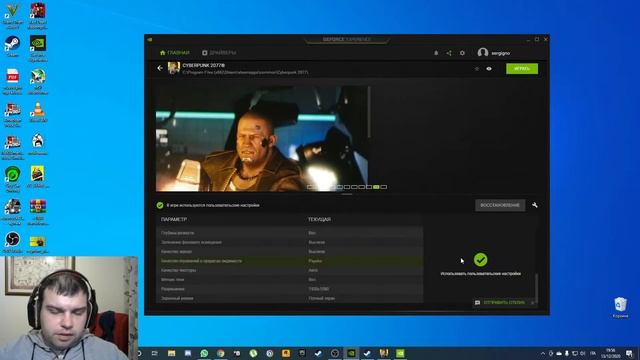The width and height of the screenshot is (640, 360).
Task: Select the Экранный режим row
Action: point(290,298)
